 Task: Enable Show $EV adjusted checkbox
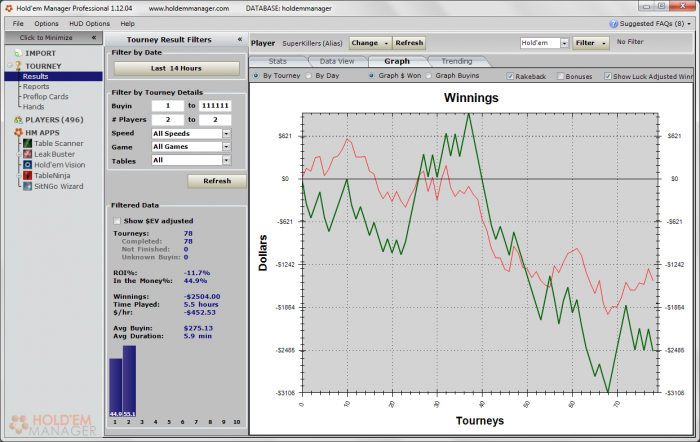[x=117, y=221]
